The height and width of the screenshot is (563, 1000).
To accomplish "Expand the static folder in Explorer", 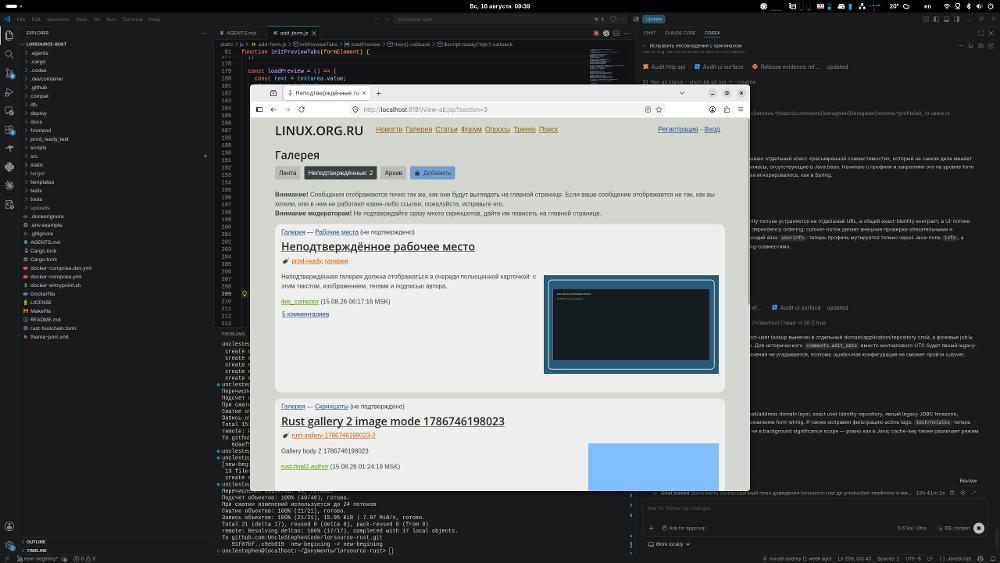I will [36, 165].
